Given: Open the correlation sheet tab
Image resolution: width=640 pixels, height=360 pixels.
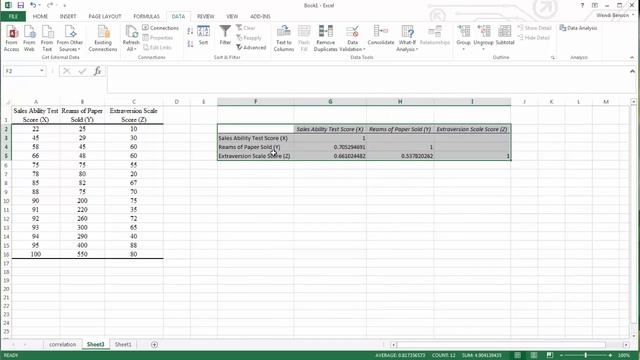Looking at the screenshot, I should point(62,344).
